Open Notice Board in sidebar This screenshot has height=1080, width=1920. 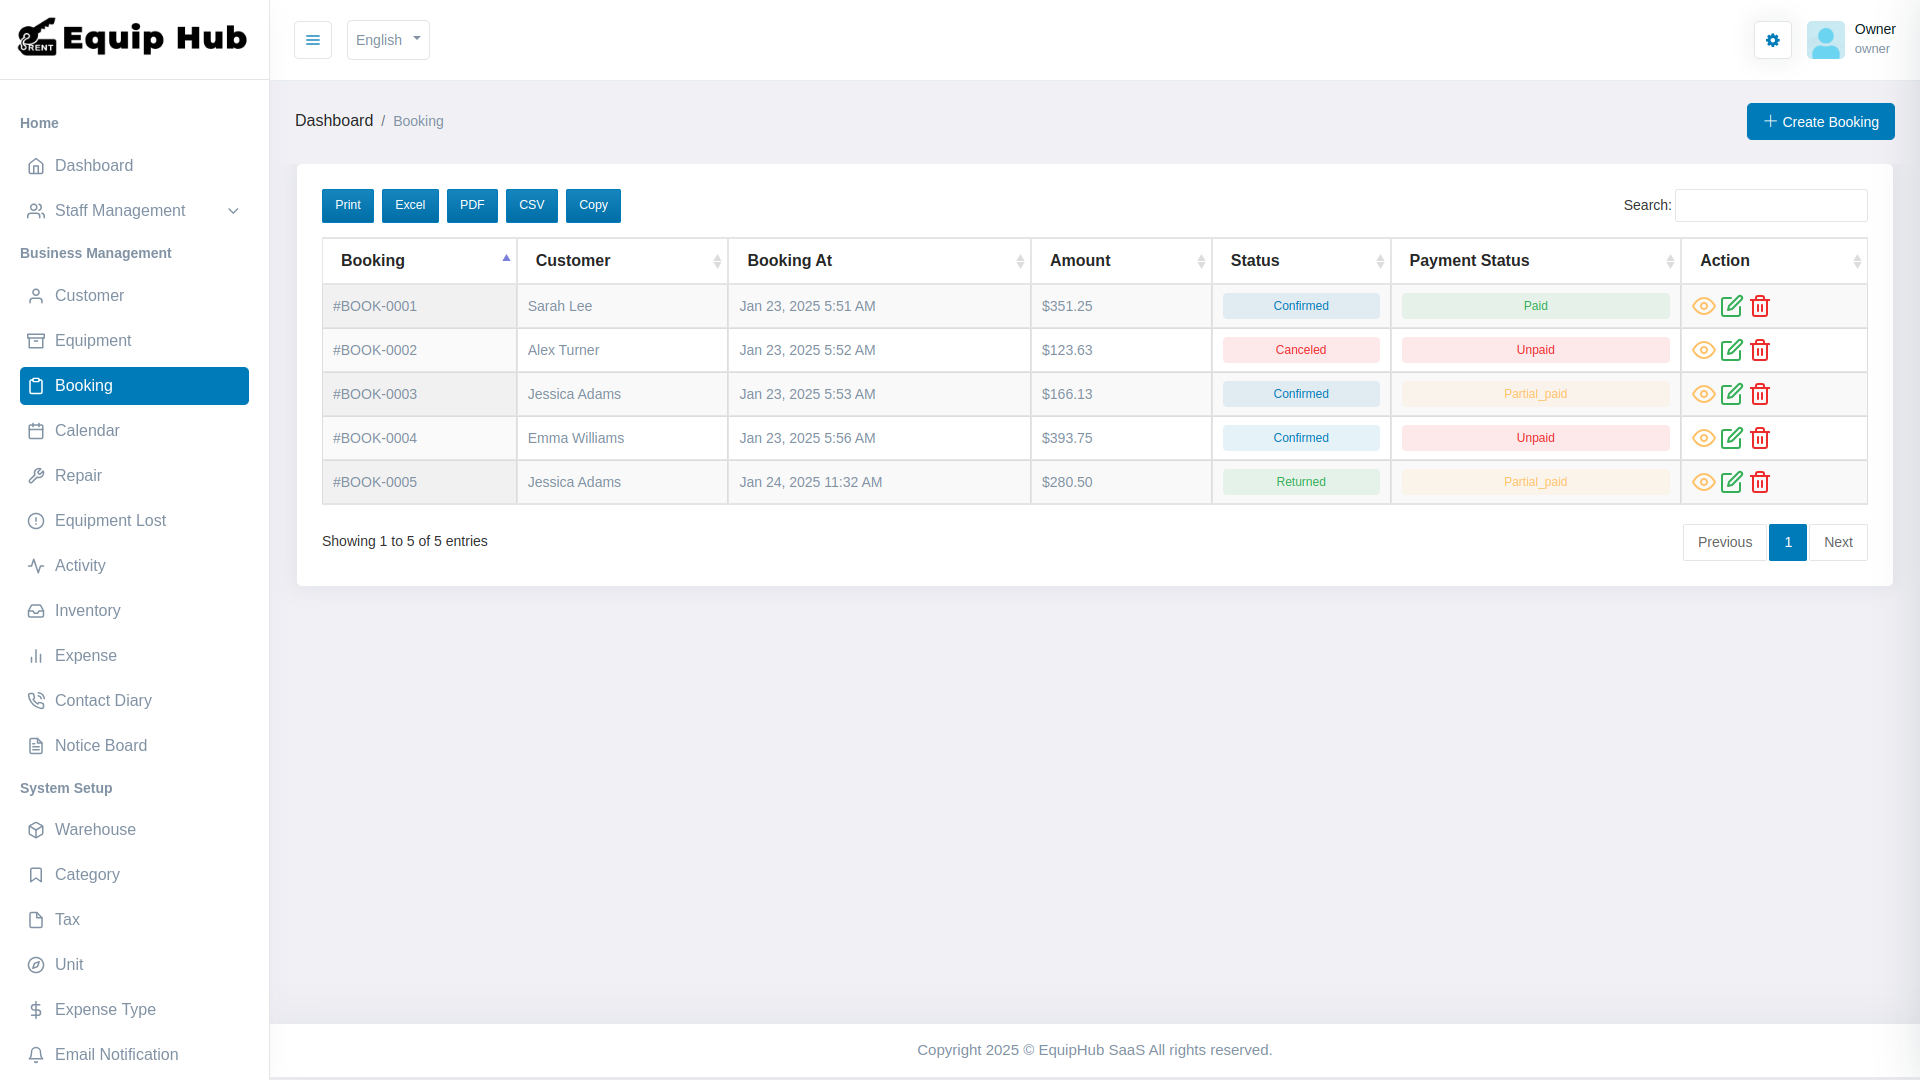(134, 746)
